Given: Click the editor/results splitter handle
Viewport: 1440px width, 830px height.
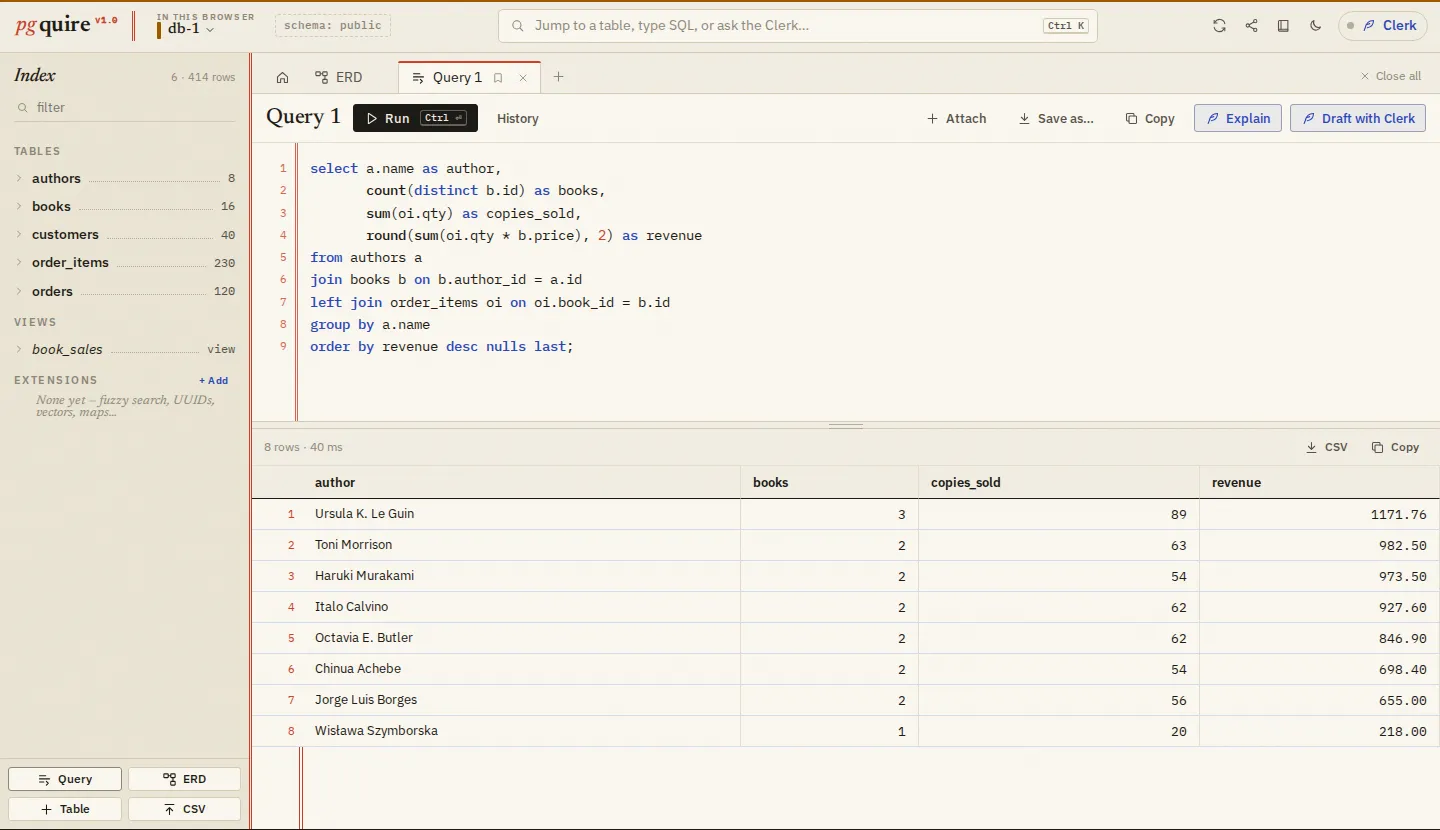Looking at the screenshot, I should (x=846, y=426).
